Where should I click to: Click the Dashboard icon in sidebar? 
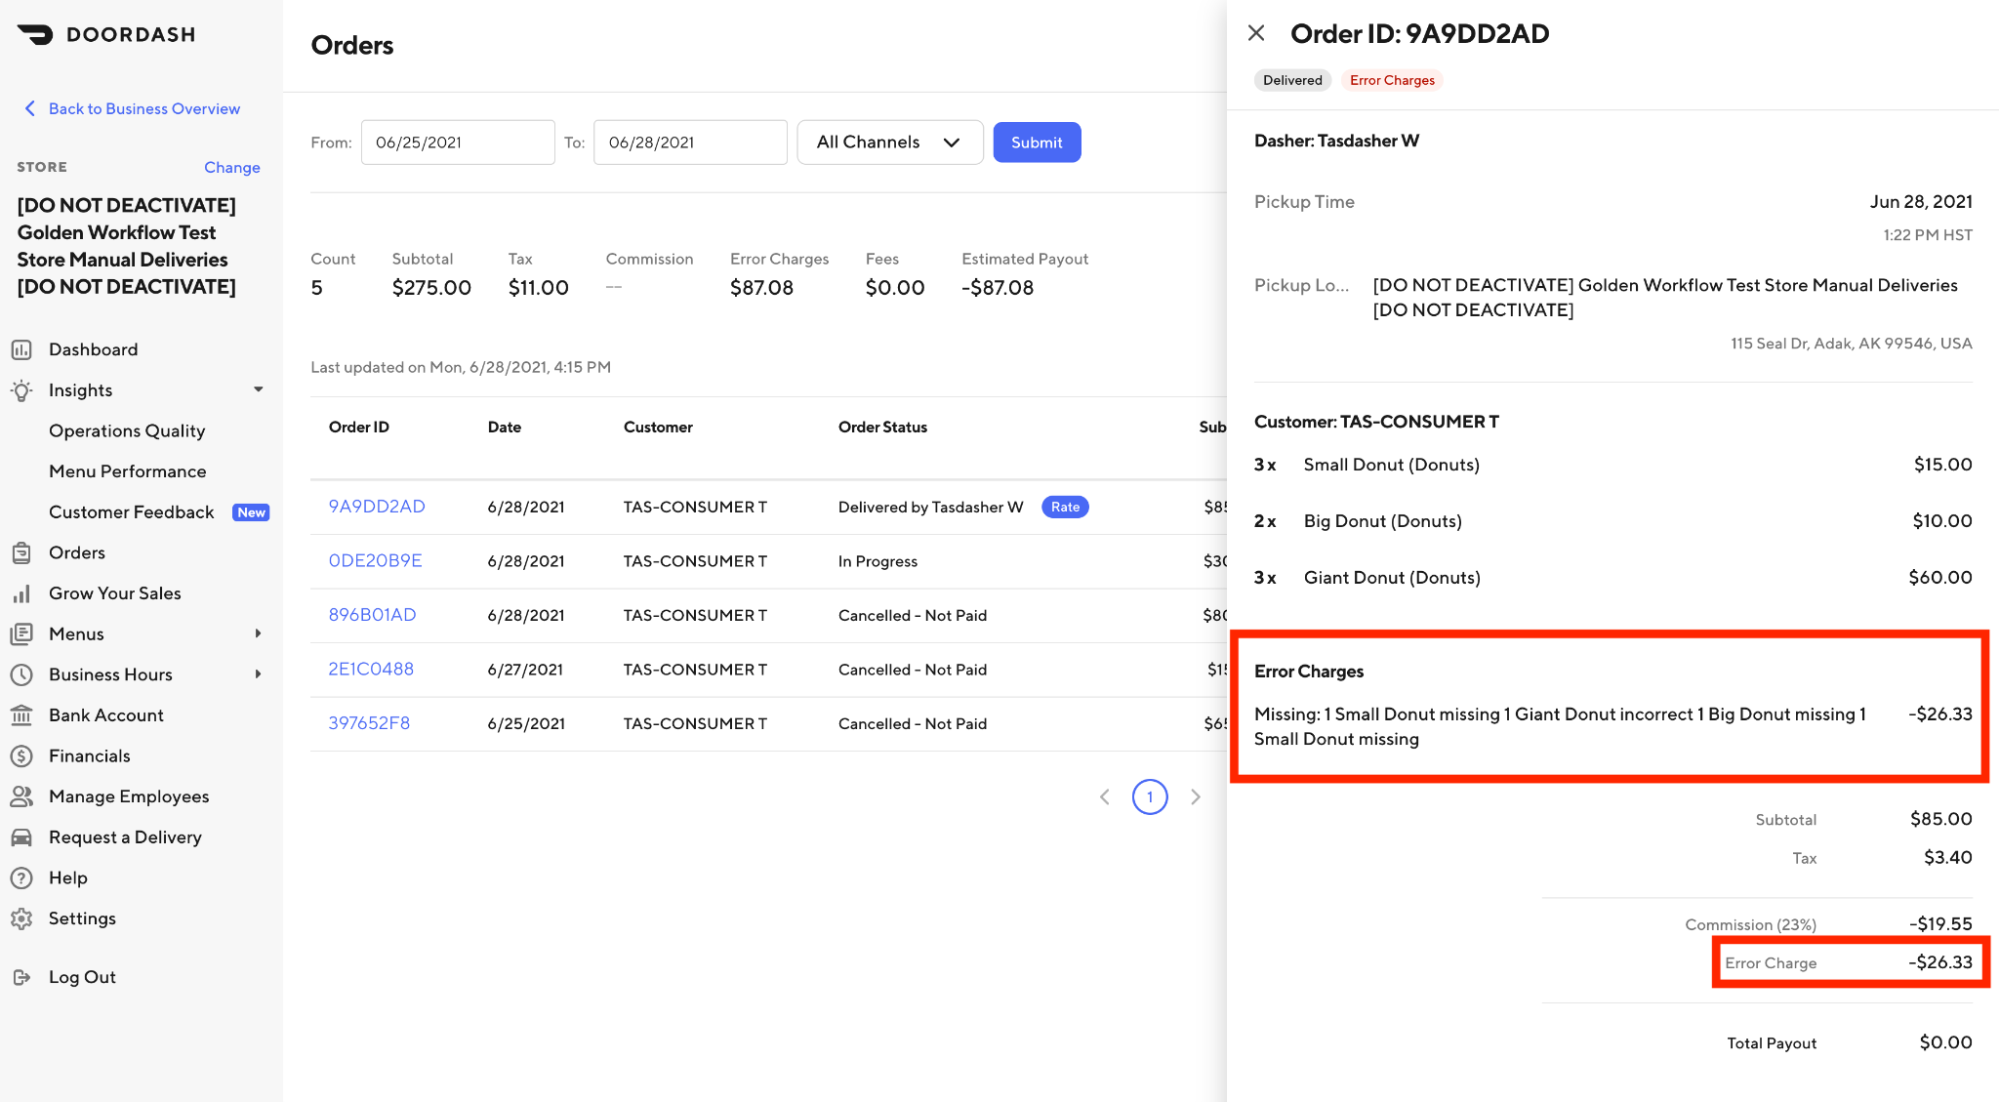pos(22,349)
